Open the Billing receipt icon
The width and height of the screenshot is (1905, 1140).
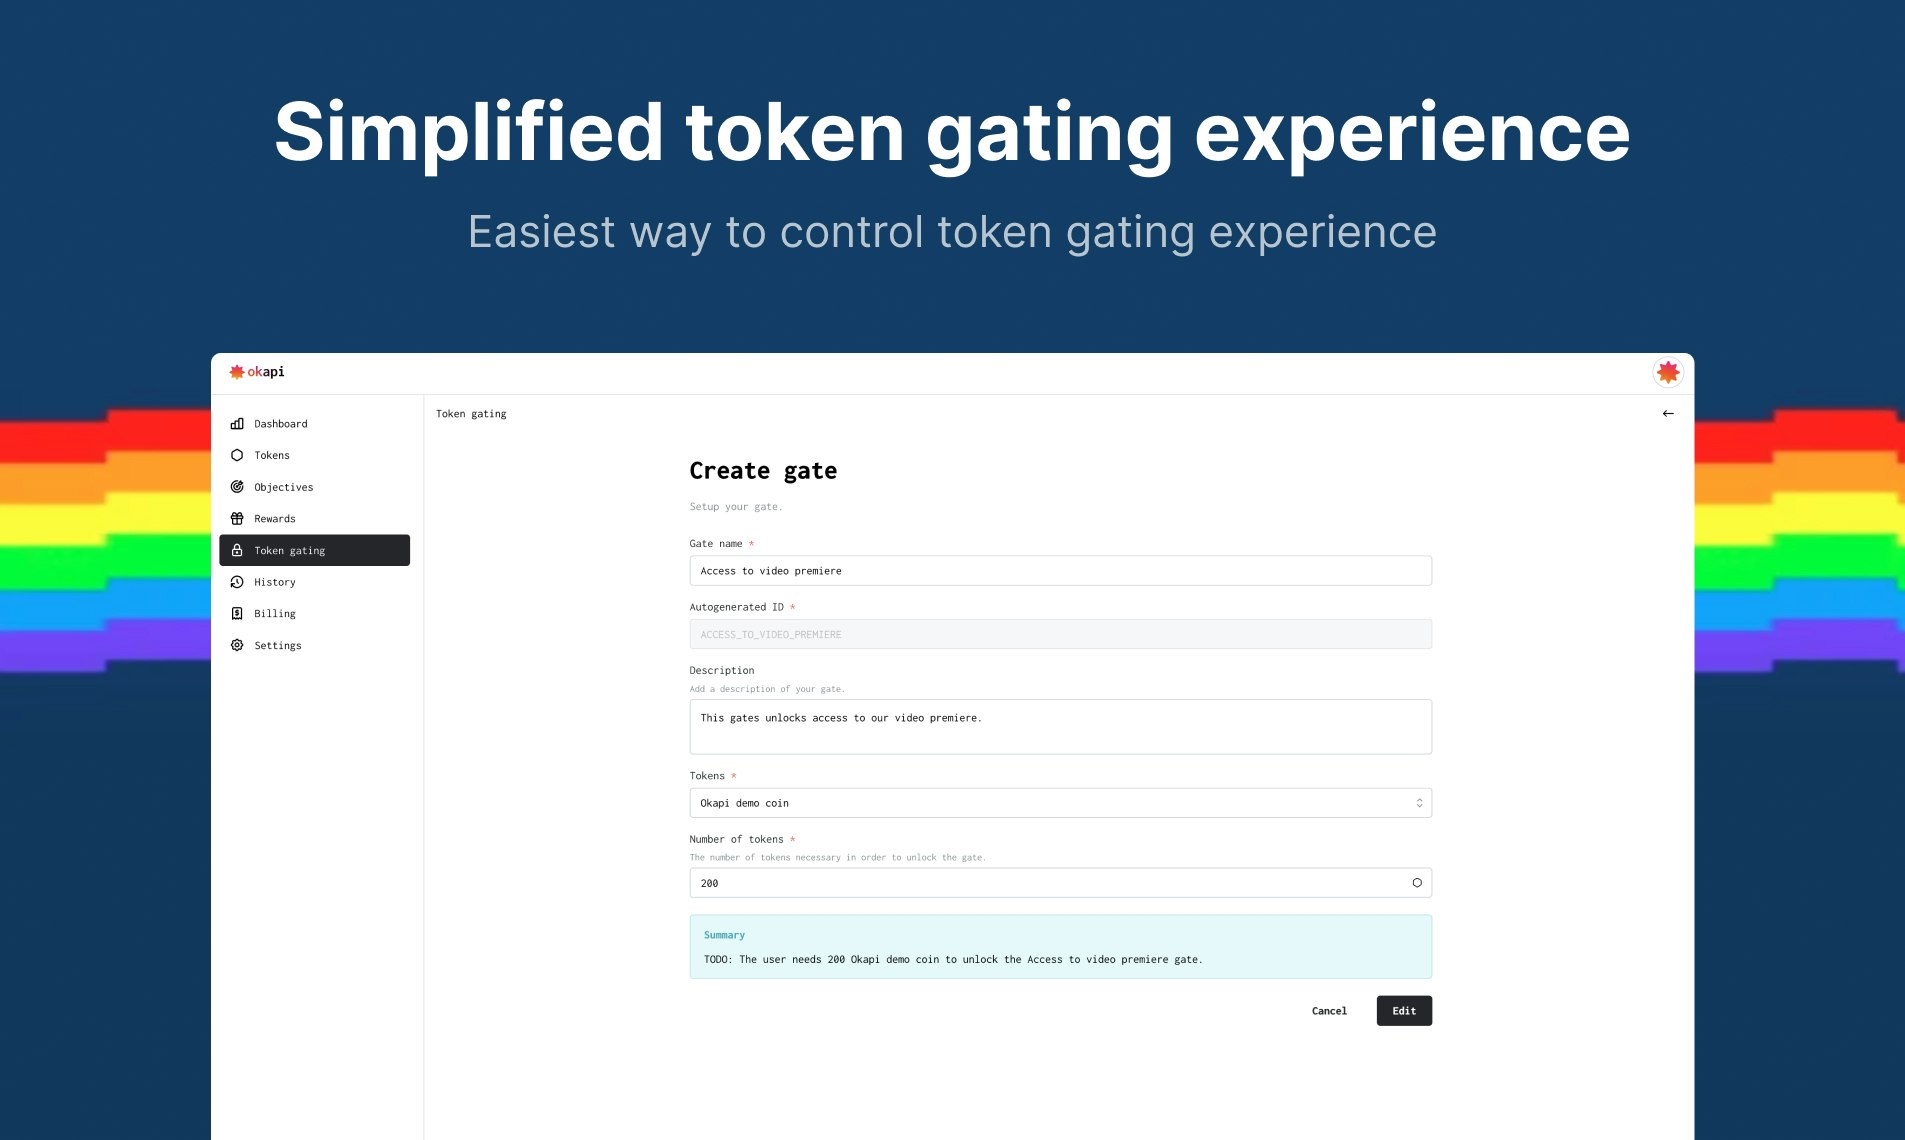237,613
